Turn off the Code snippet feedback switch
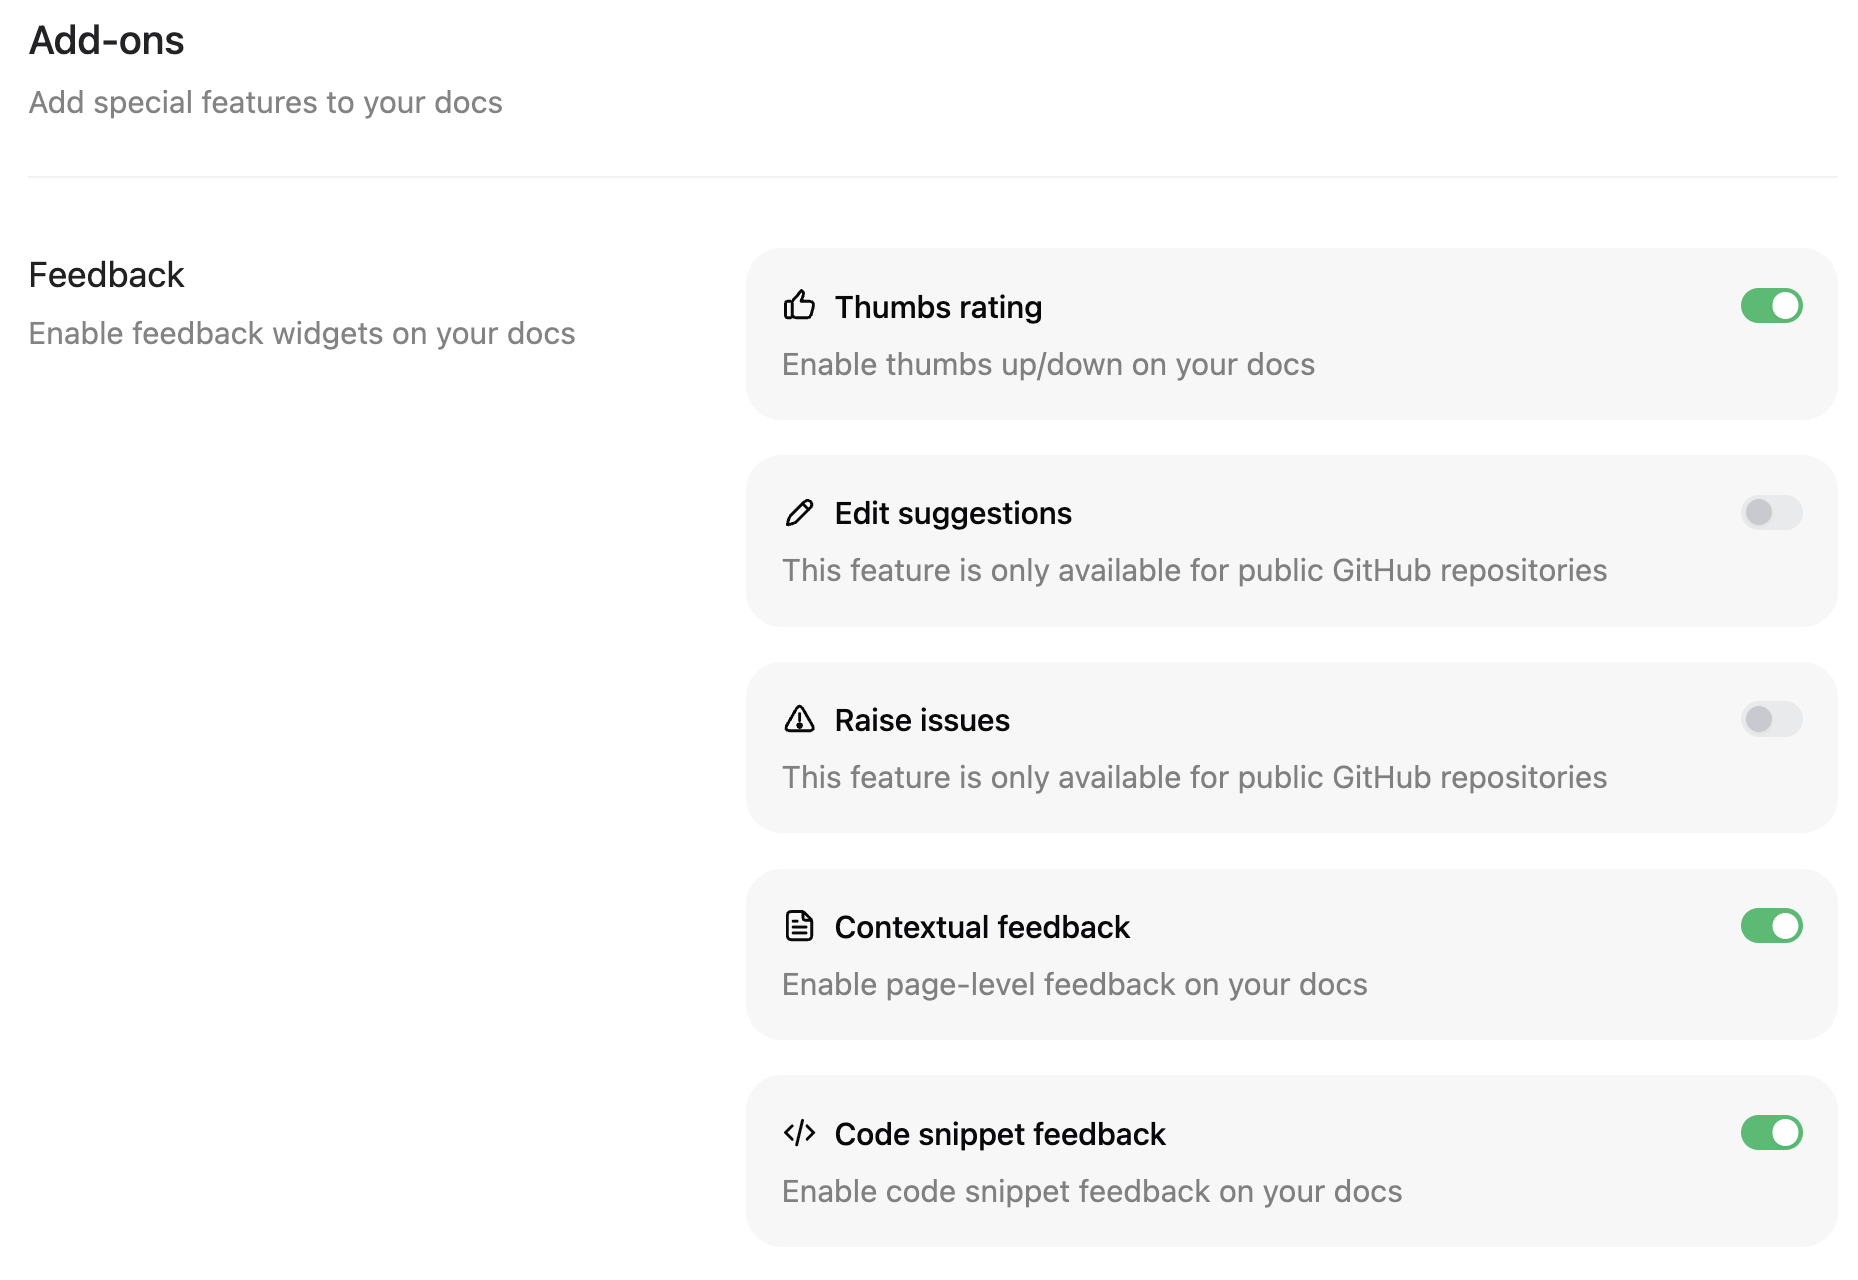The image size is (1858, 1280). pyautogui.click(x=1771, y=1133)
